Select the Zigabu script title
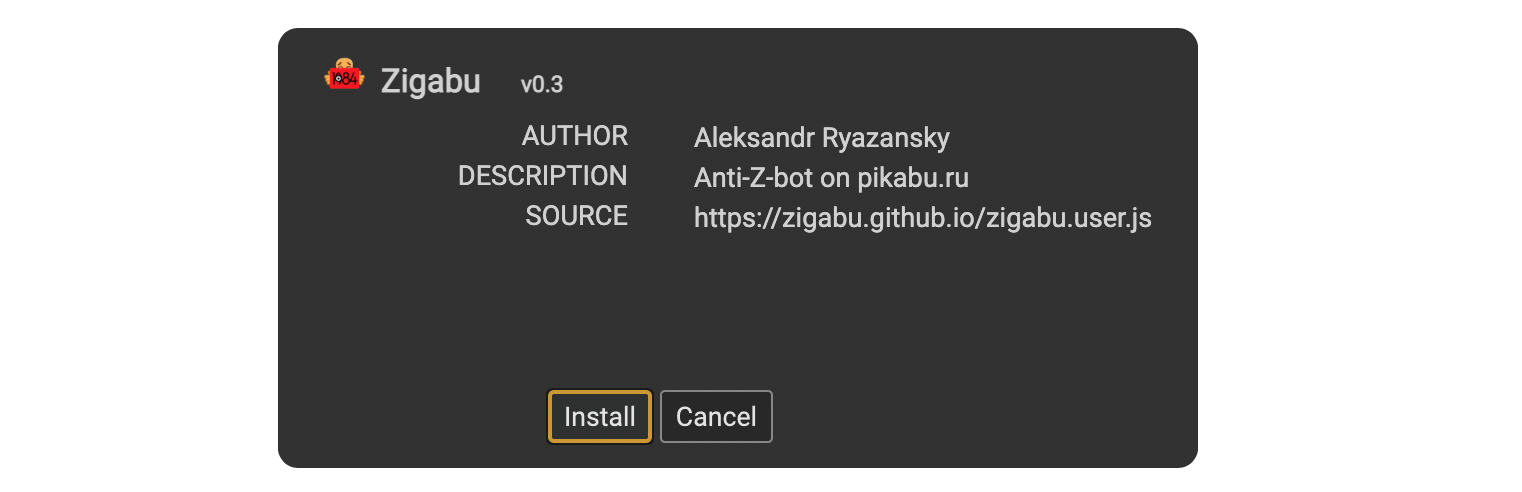Screen dimensions: 1522x492 tap(431, 81)
